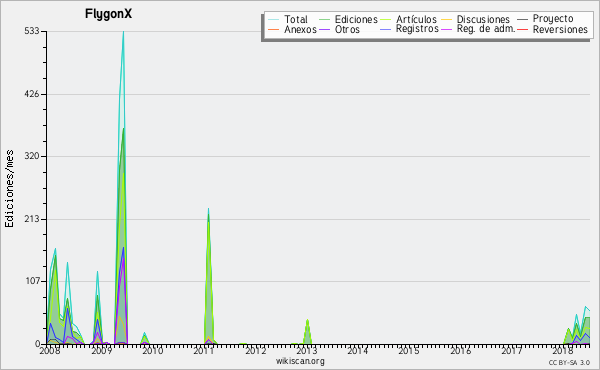The width and height of the screenshot is (600, 370).
Task: Click the Reg. de adm. legend label
Action: pyautogui.click(x=486, y=29)
